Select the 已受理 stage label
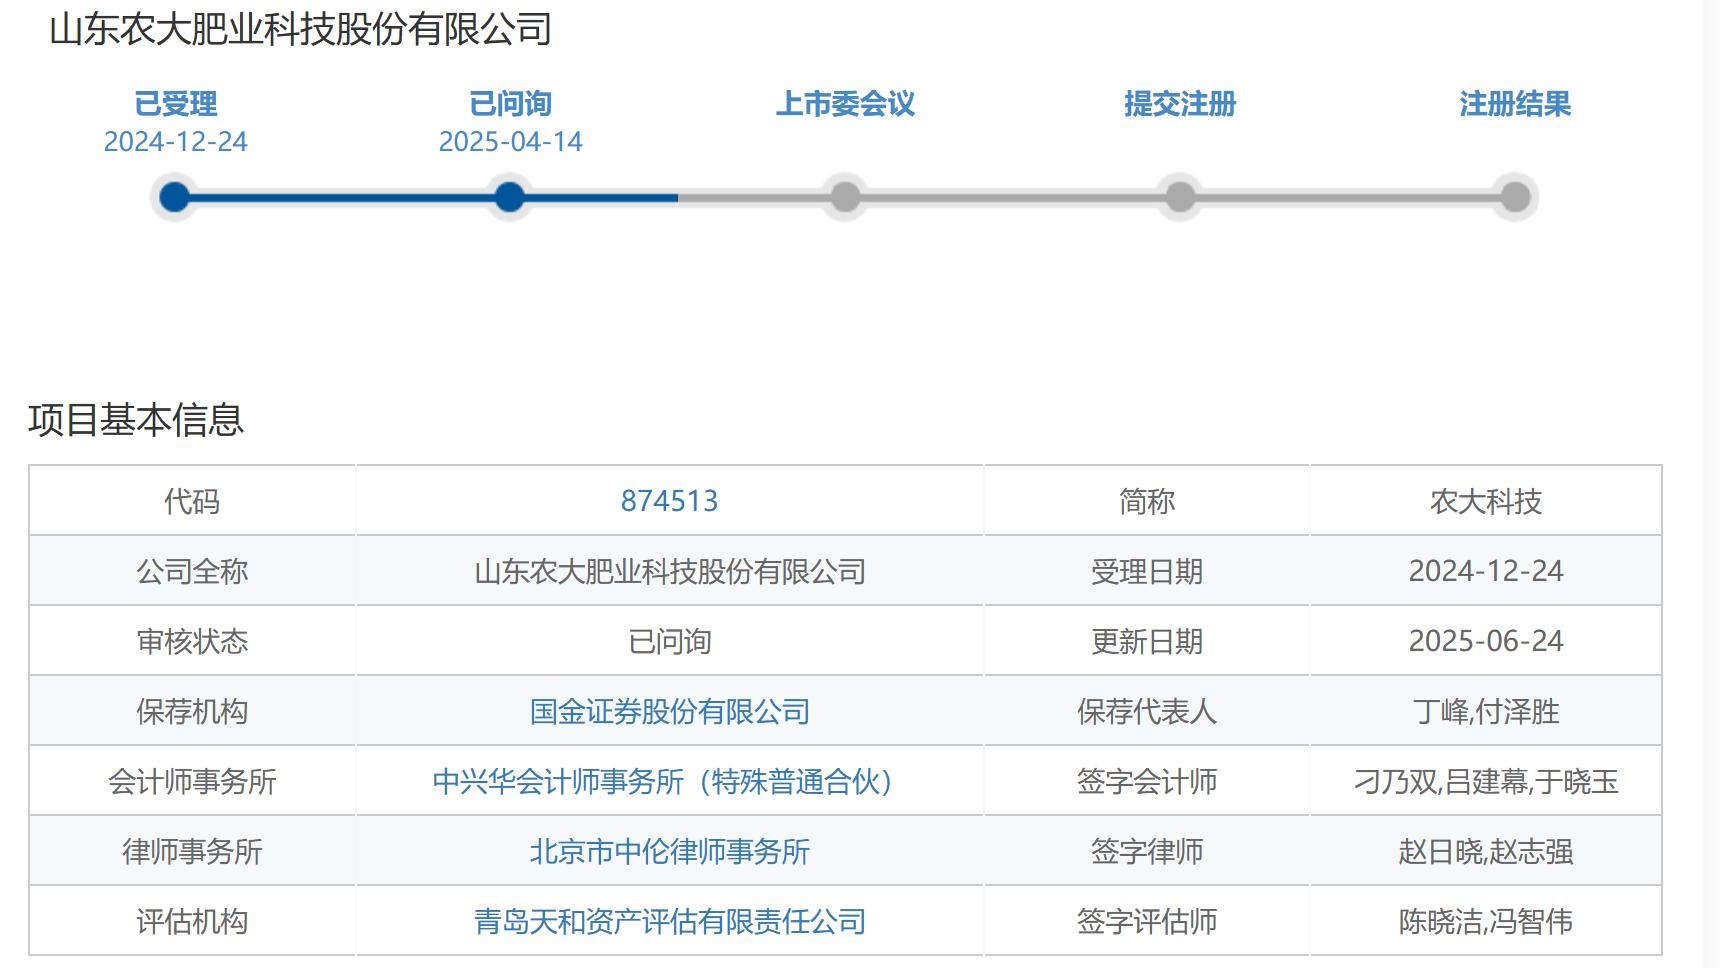The height and width of the screenshot is (968, 1720). point(175,104)
